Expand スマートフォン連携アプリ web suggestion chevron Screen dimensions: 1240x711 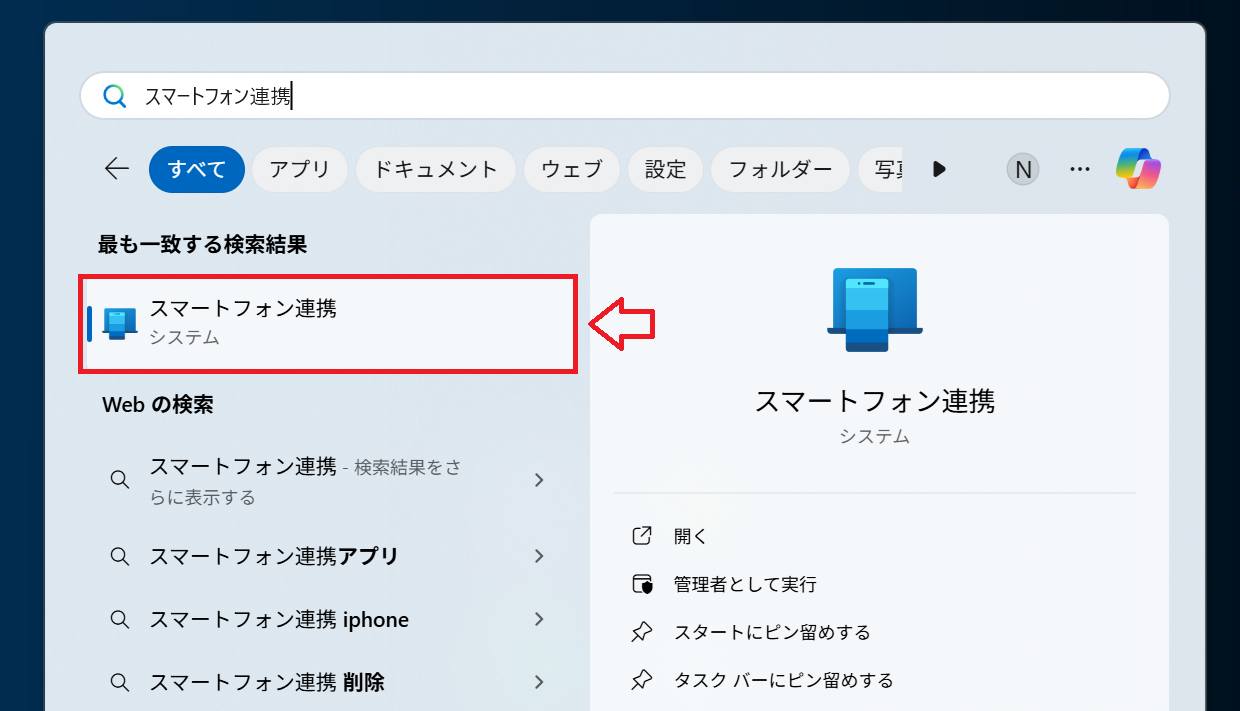tap(539, 556)
